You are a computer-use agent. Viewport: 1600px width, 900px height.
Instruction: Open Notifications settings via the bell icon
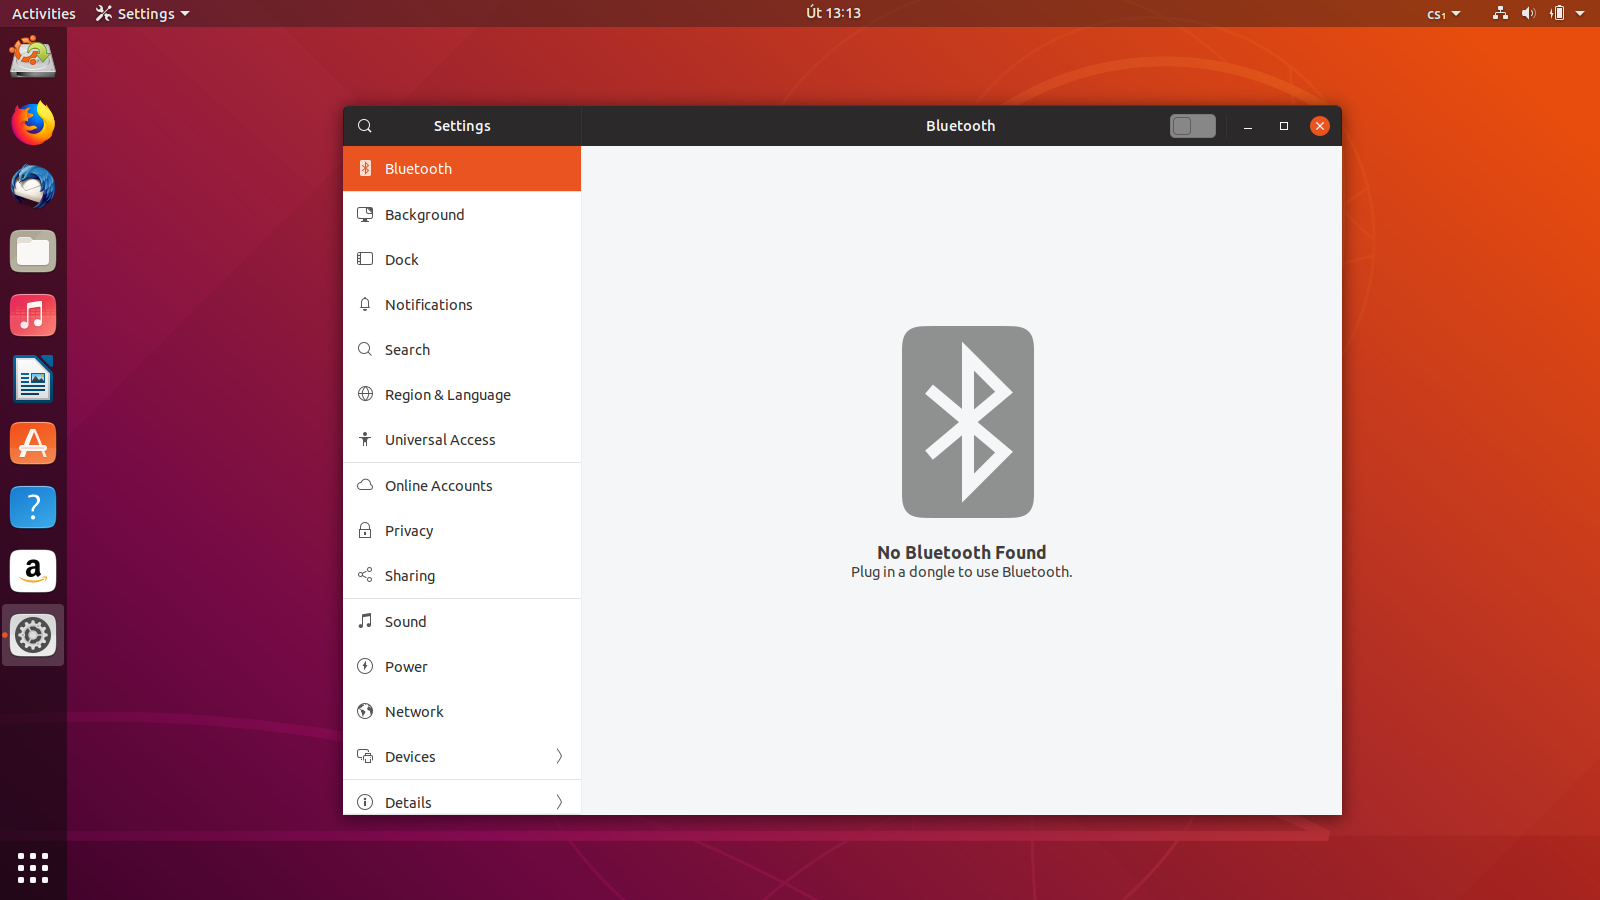365,304
